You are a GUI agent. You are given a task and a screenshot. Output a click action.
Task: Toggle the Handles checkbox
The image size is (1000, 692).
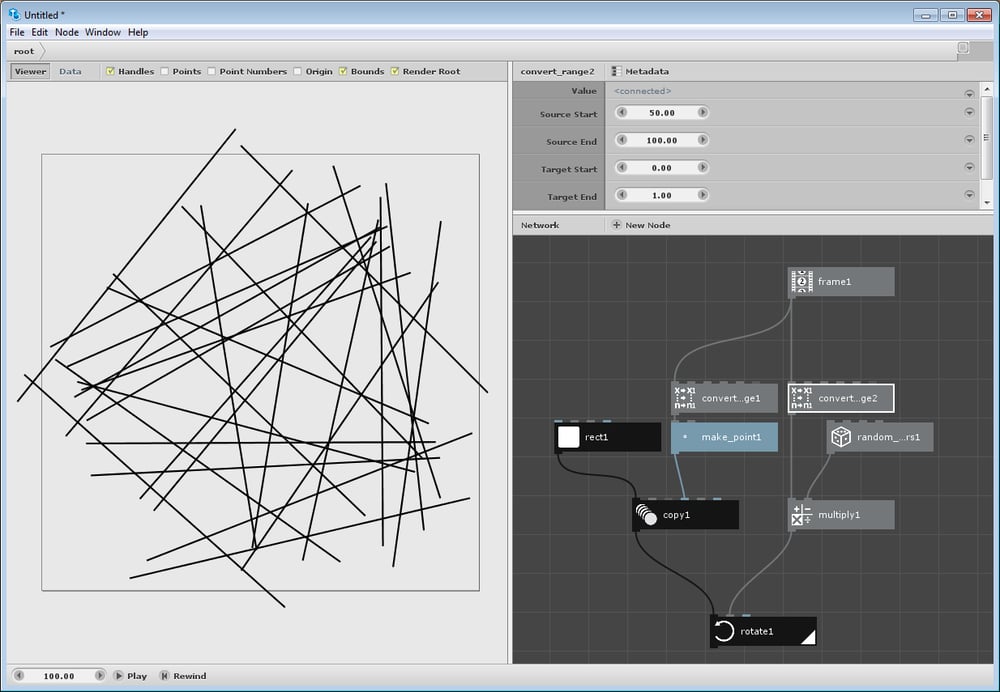pyautogui.click(x=110, y=71)
